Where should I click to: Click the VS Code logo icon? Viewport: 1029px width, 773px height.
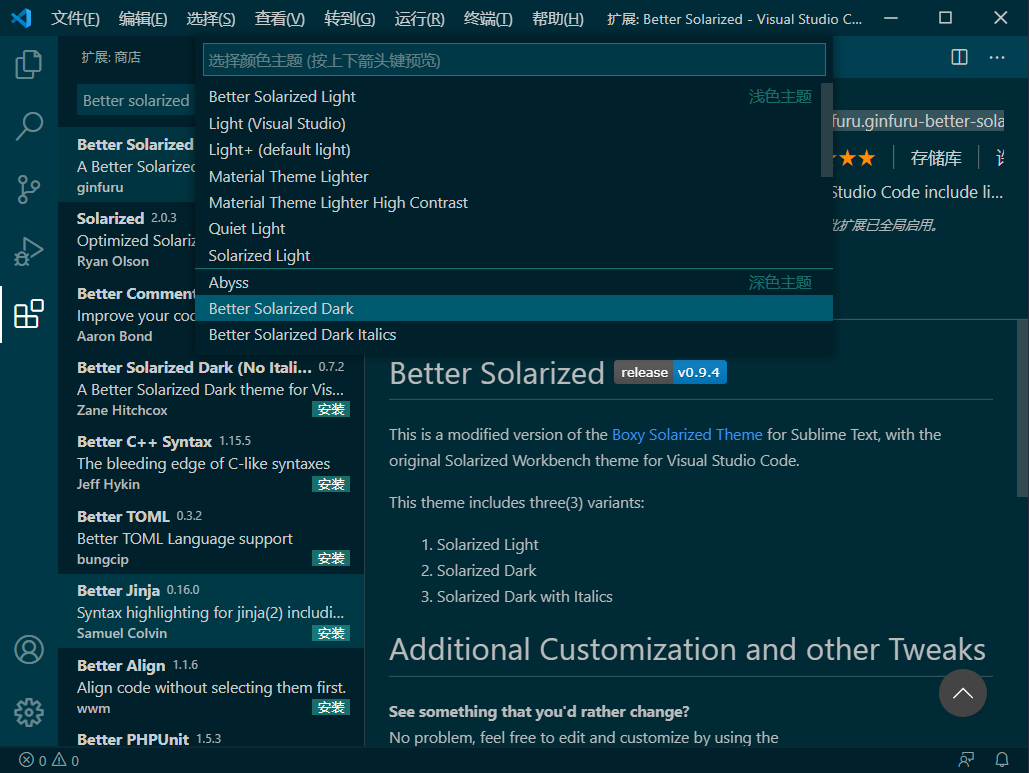coord(21,18)
